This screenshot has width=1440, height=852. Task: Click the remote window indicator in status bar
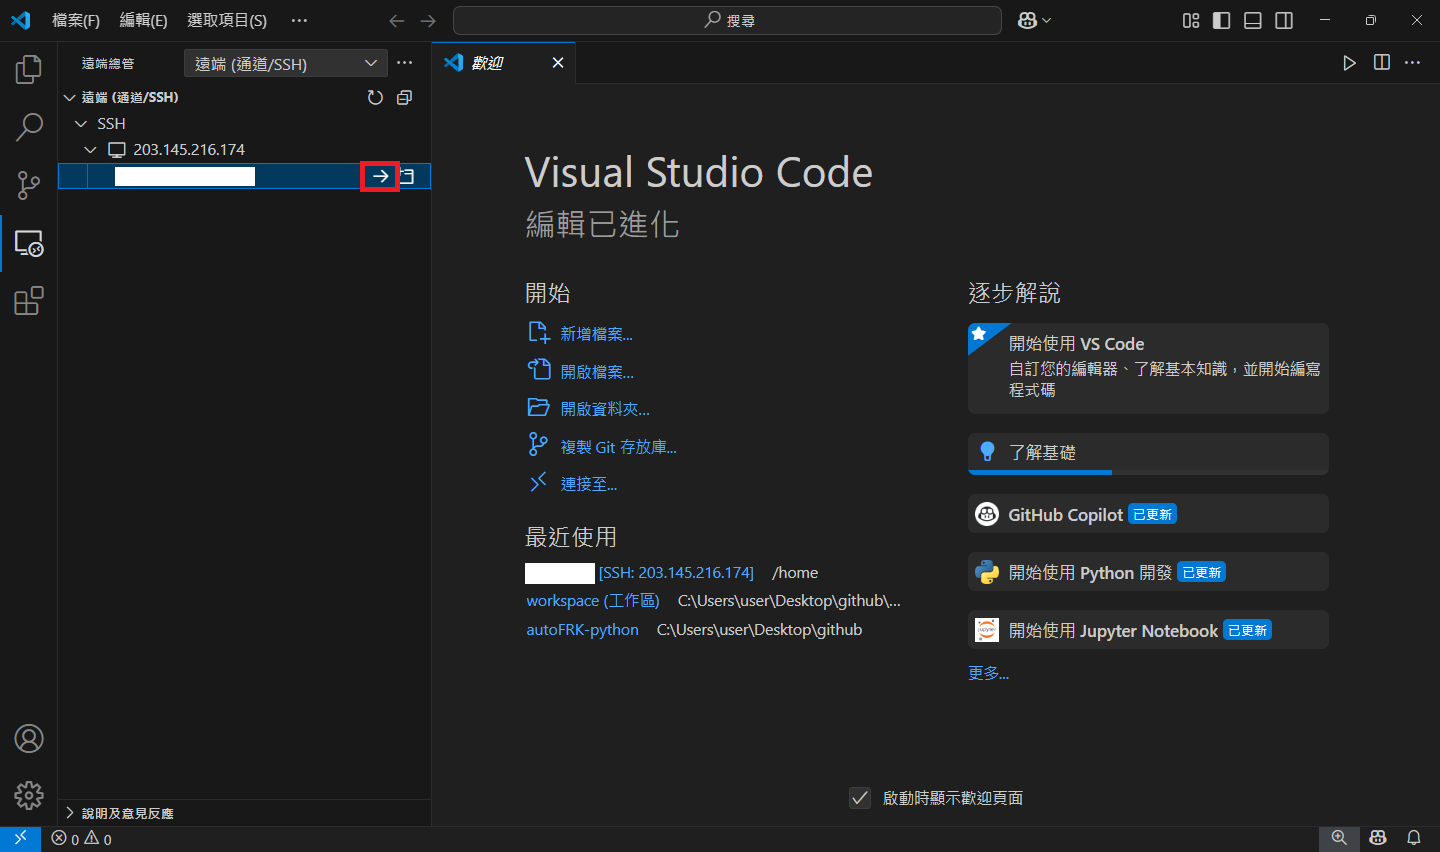pyautogui.click(x=20, y=839)
